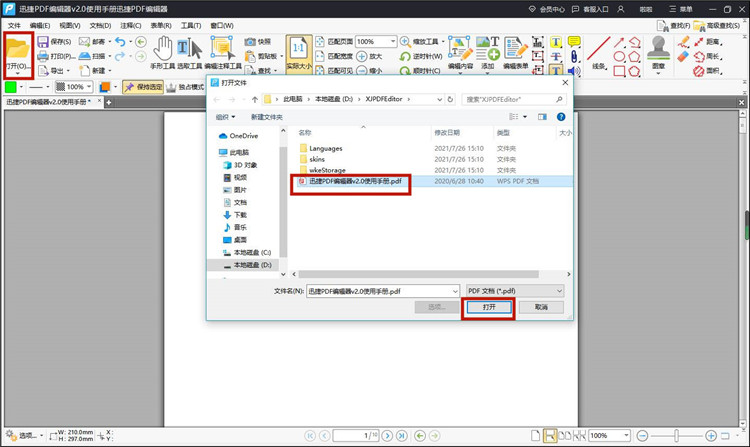Open the ribbon zoom 100% dropdown
The image size is (750, 447).
(x=393, y=42)
